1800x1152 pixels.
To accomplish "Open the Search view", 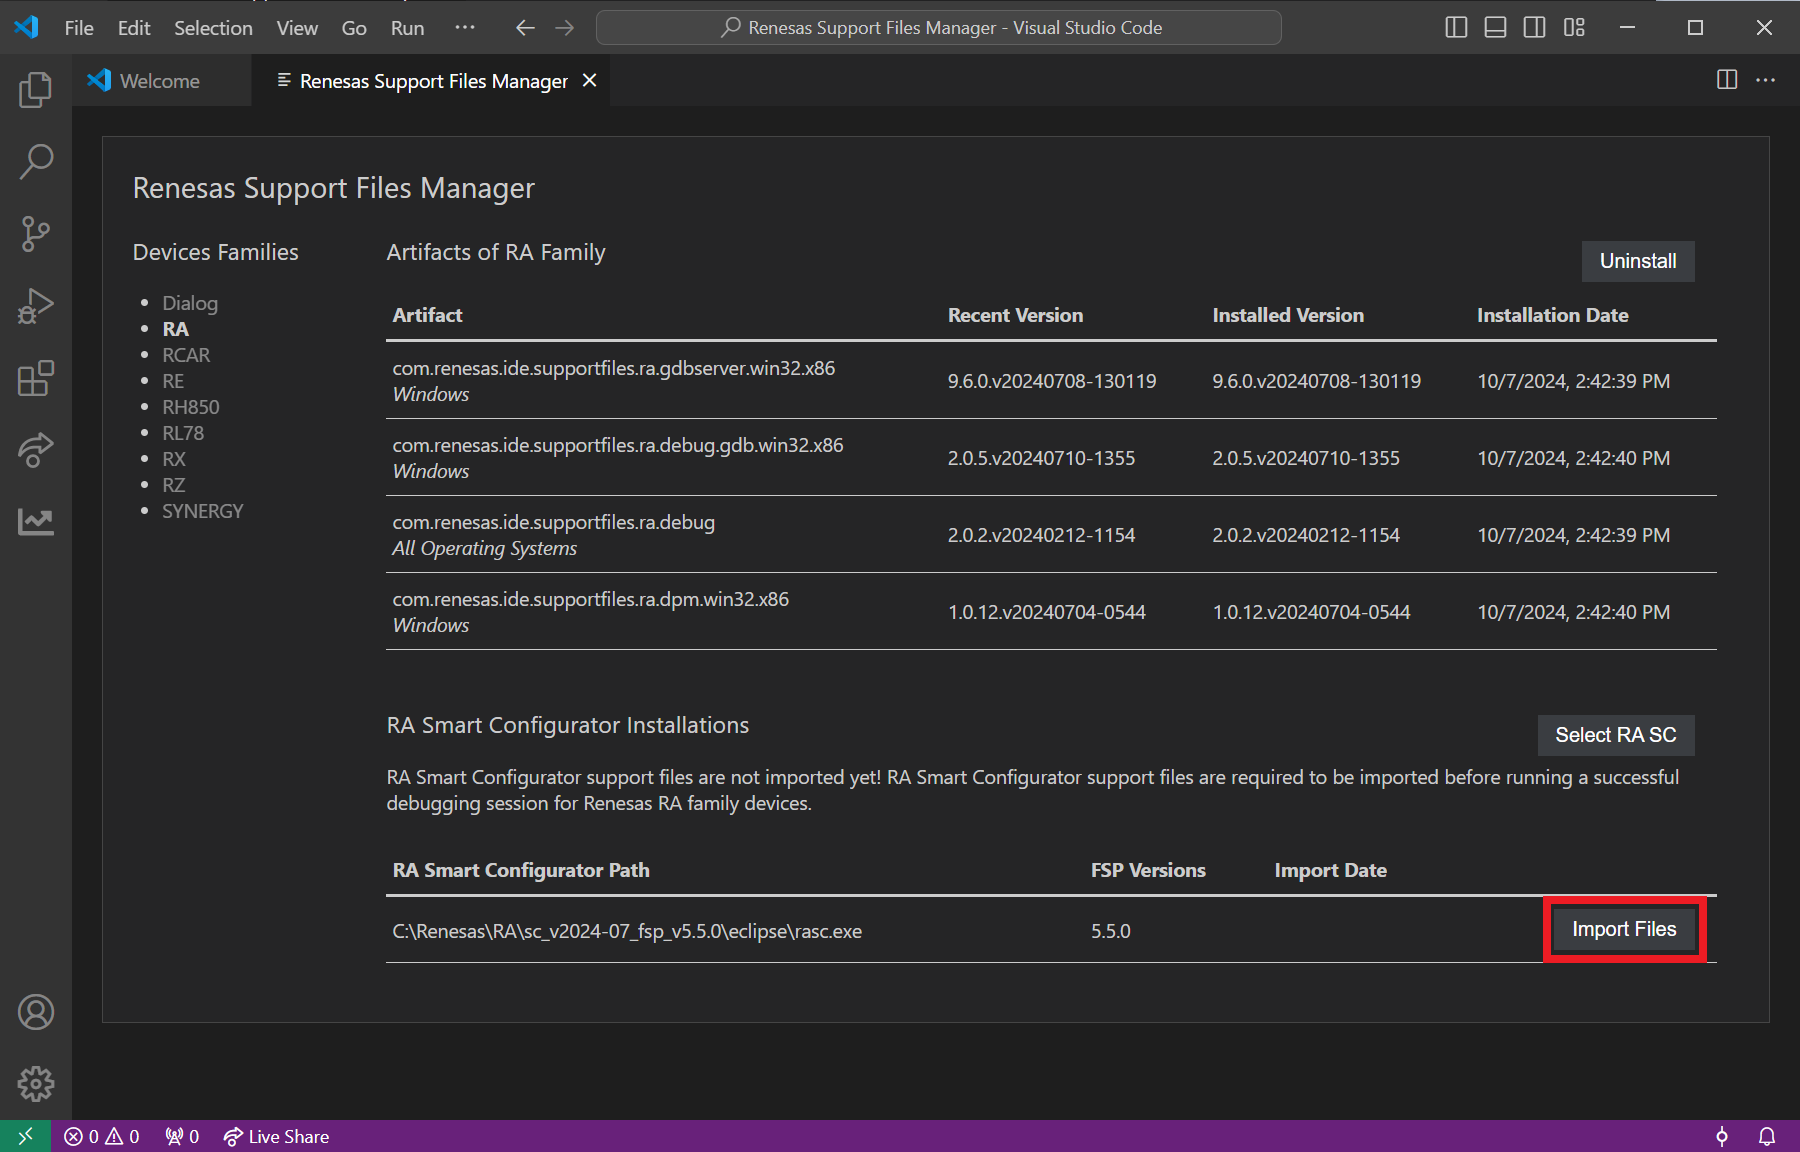I will pos(36,162).
